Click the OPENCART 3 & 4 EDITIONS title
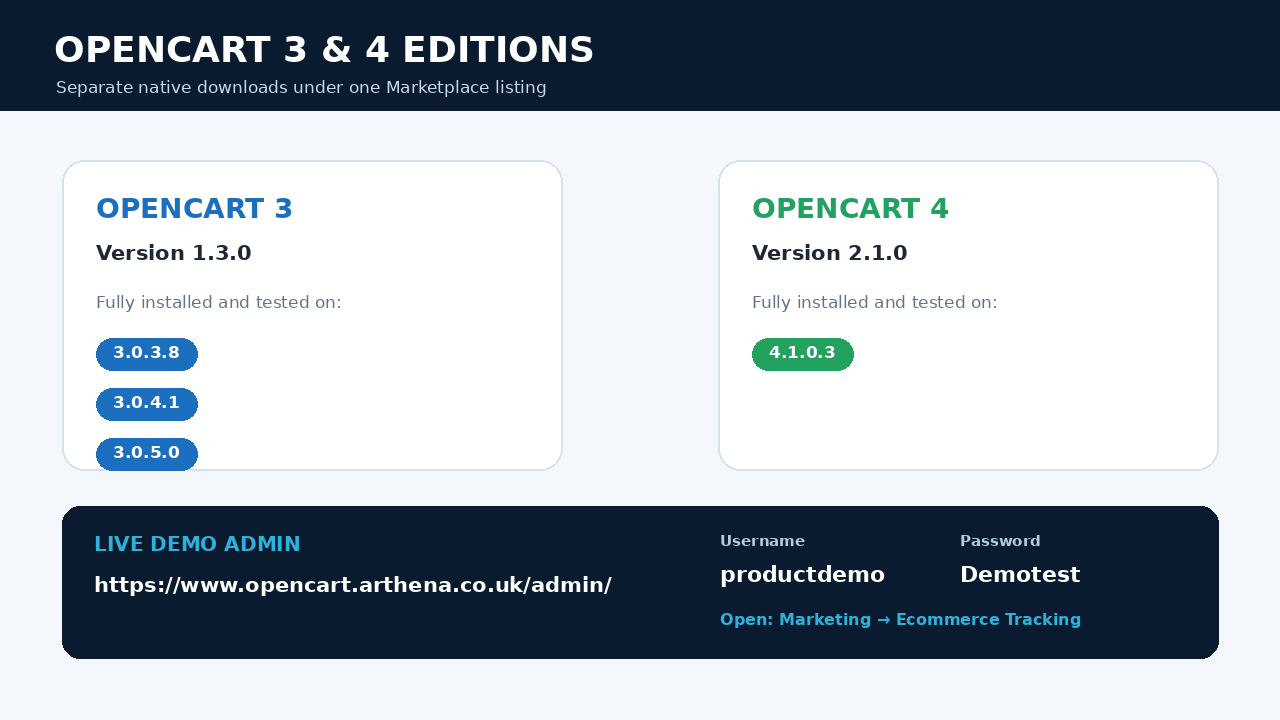The image size is (1280, 720). point(324,51)
